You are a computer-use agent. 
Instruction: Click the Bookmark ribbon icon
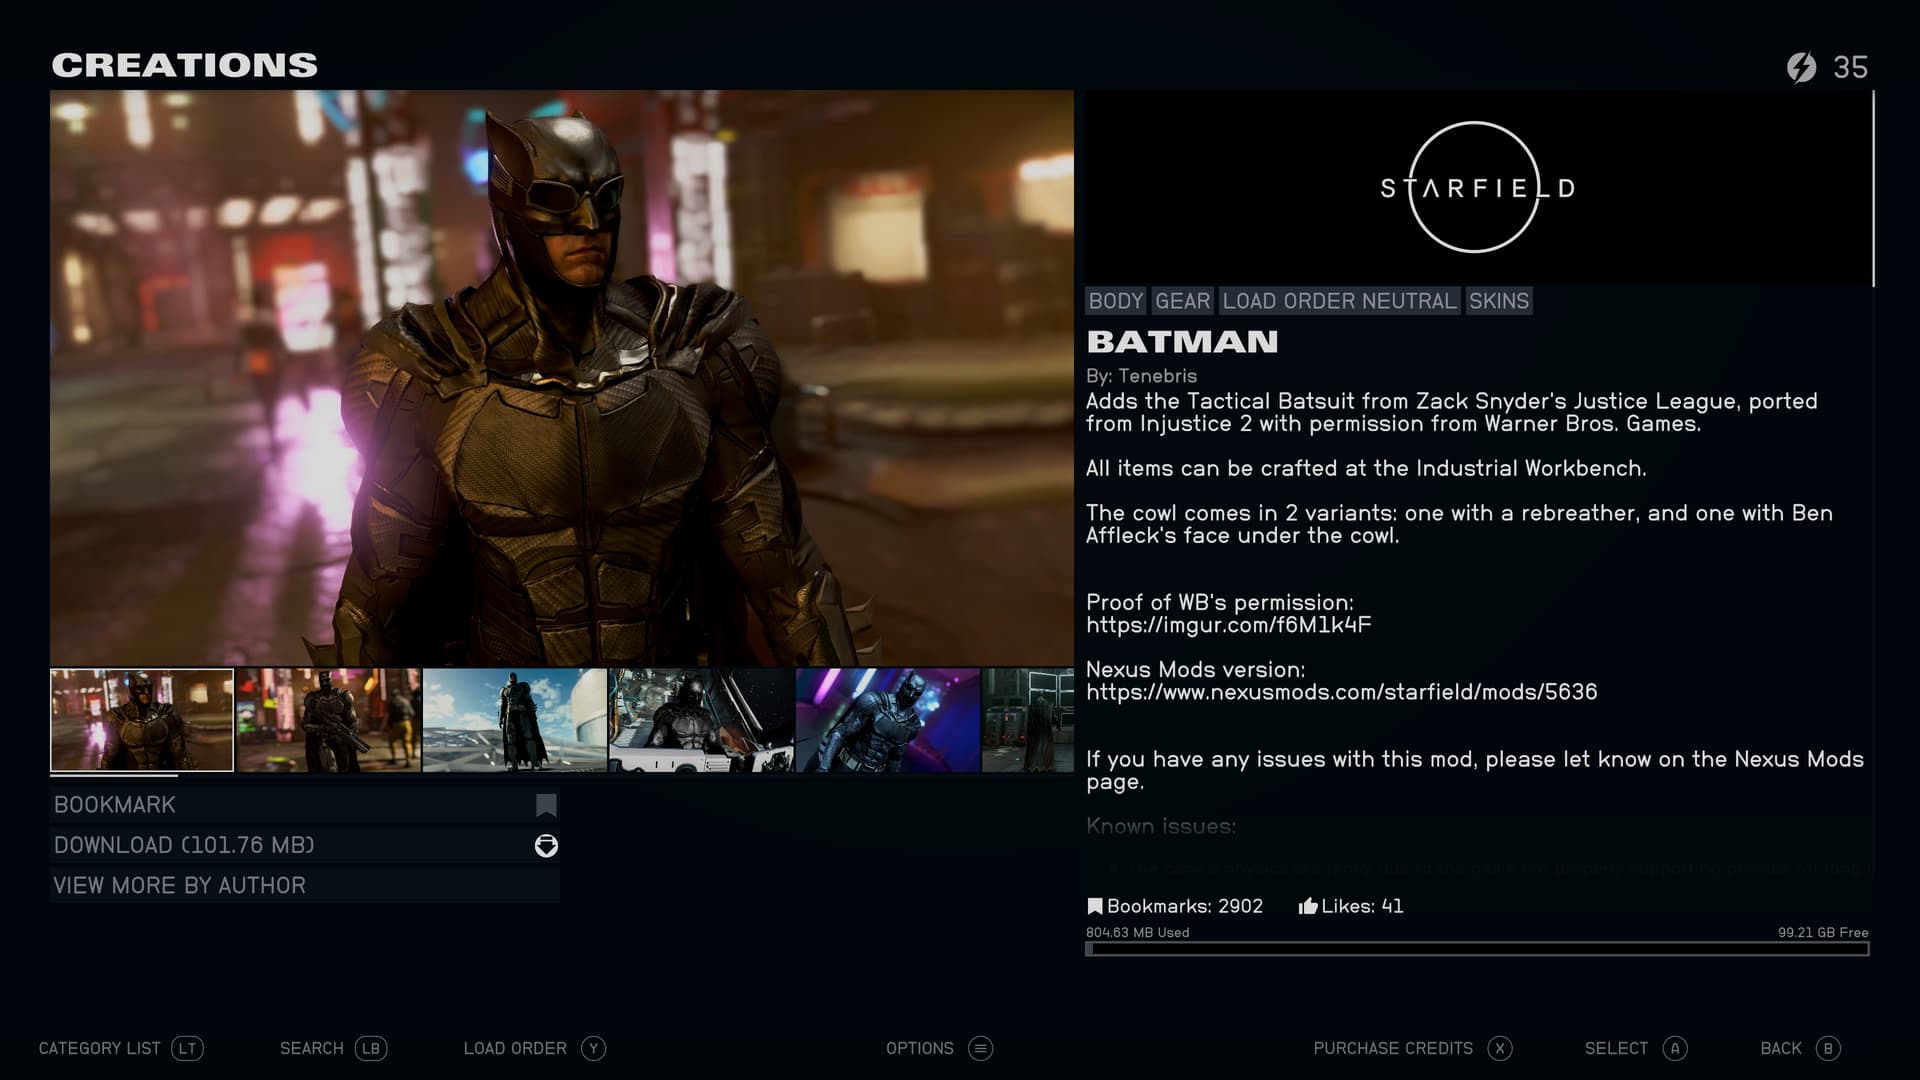click(546, 805)
